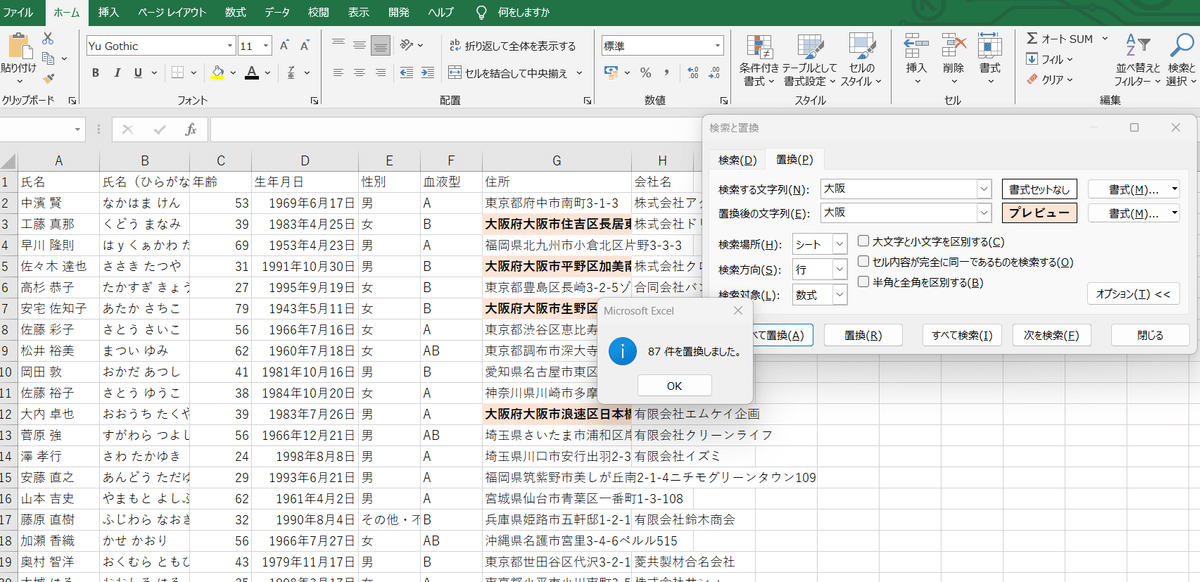This screenshot has height=582, width=1200.
Task: Toggle Bold formatting (B)
Action: tap(96, 73)
